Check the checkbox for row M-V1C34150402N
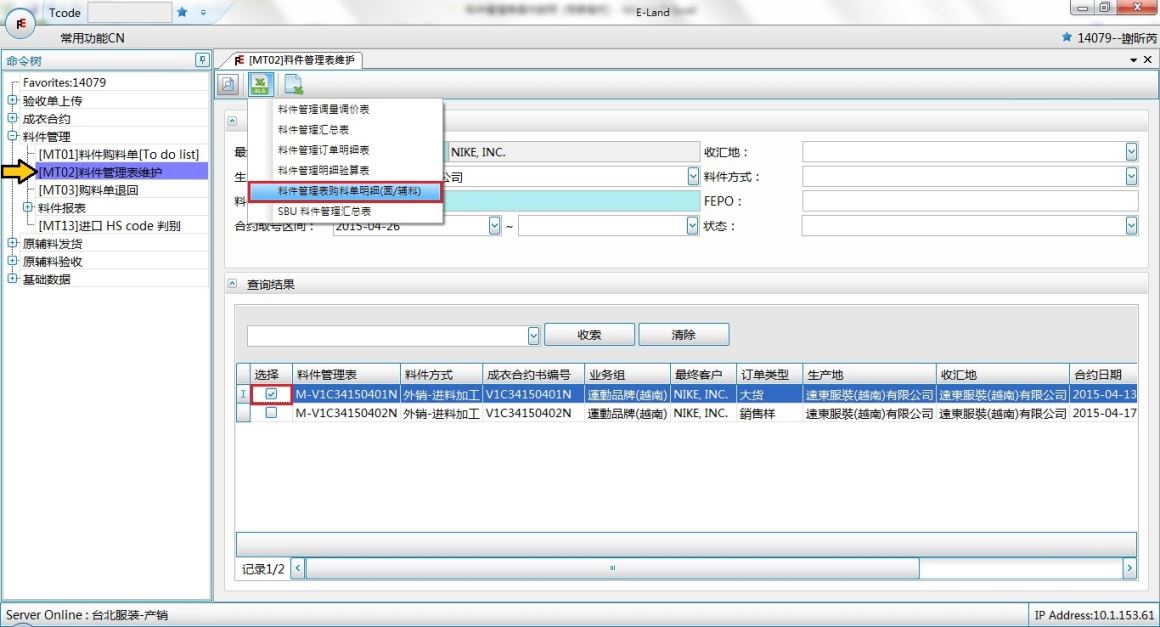This screenshot has height=627, width=1160. pyautogui.click(x=271, y=413)
